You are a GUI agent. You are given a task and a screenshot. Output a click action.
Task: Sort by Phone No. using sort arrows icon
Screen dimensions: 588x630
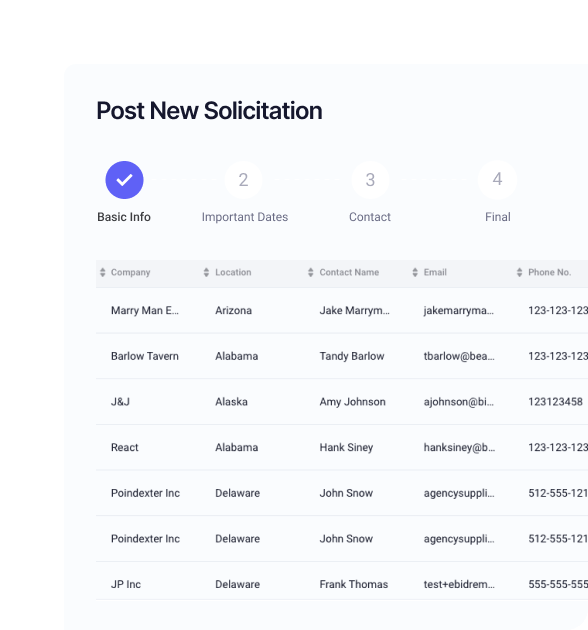pyautogui.click(x=519, y=272)
